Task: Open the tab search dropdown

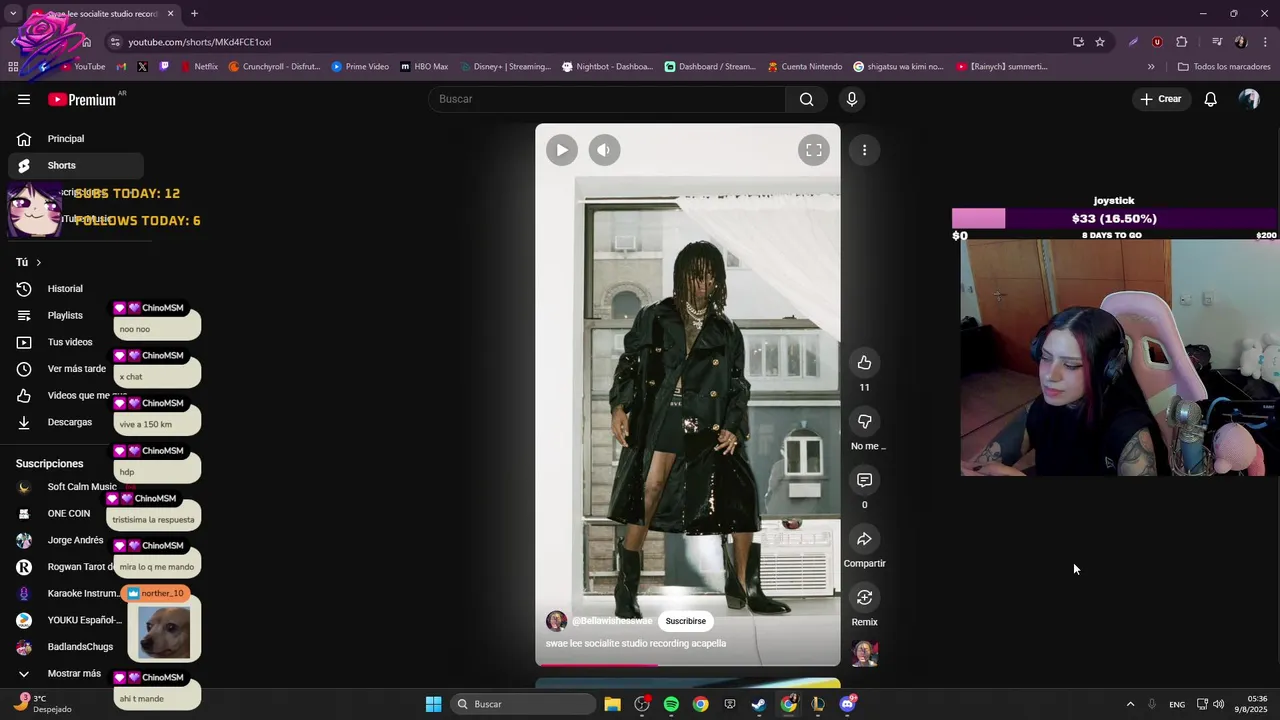Action: [x=13, y=14]
